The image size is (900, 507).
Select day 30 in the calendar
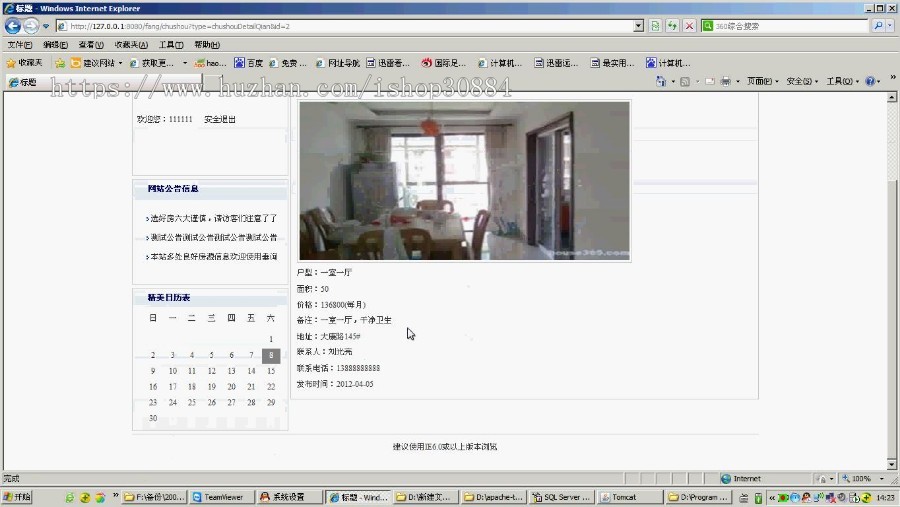(153, 419)
